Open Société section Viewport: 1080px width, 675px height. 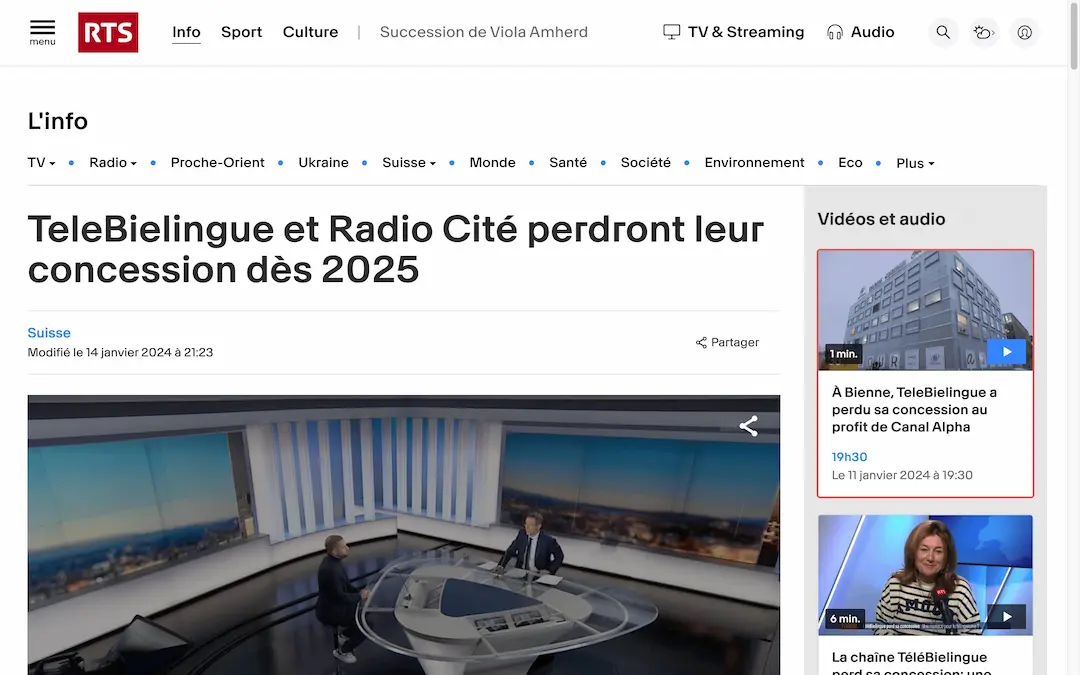click(645, 163)
